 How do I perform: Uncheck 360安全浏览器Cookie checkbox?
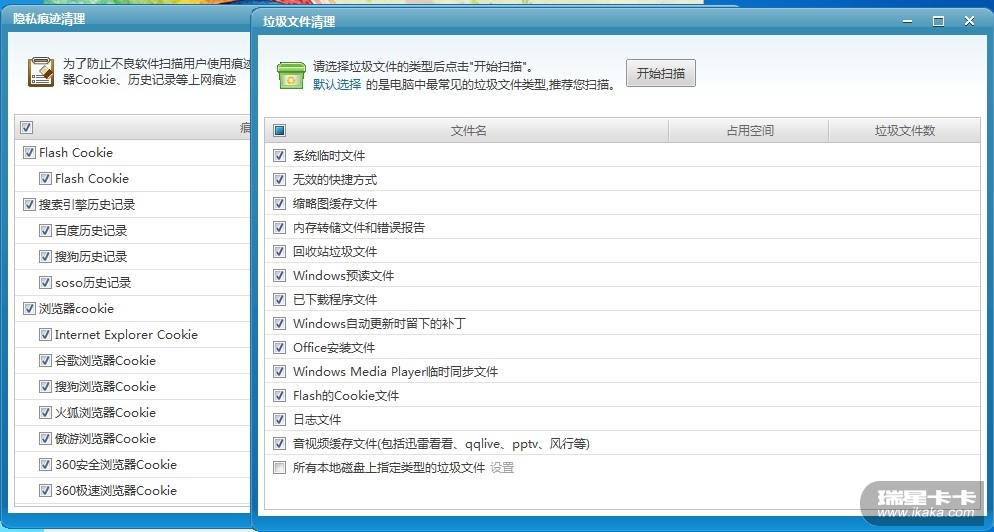(45, 465)
